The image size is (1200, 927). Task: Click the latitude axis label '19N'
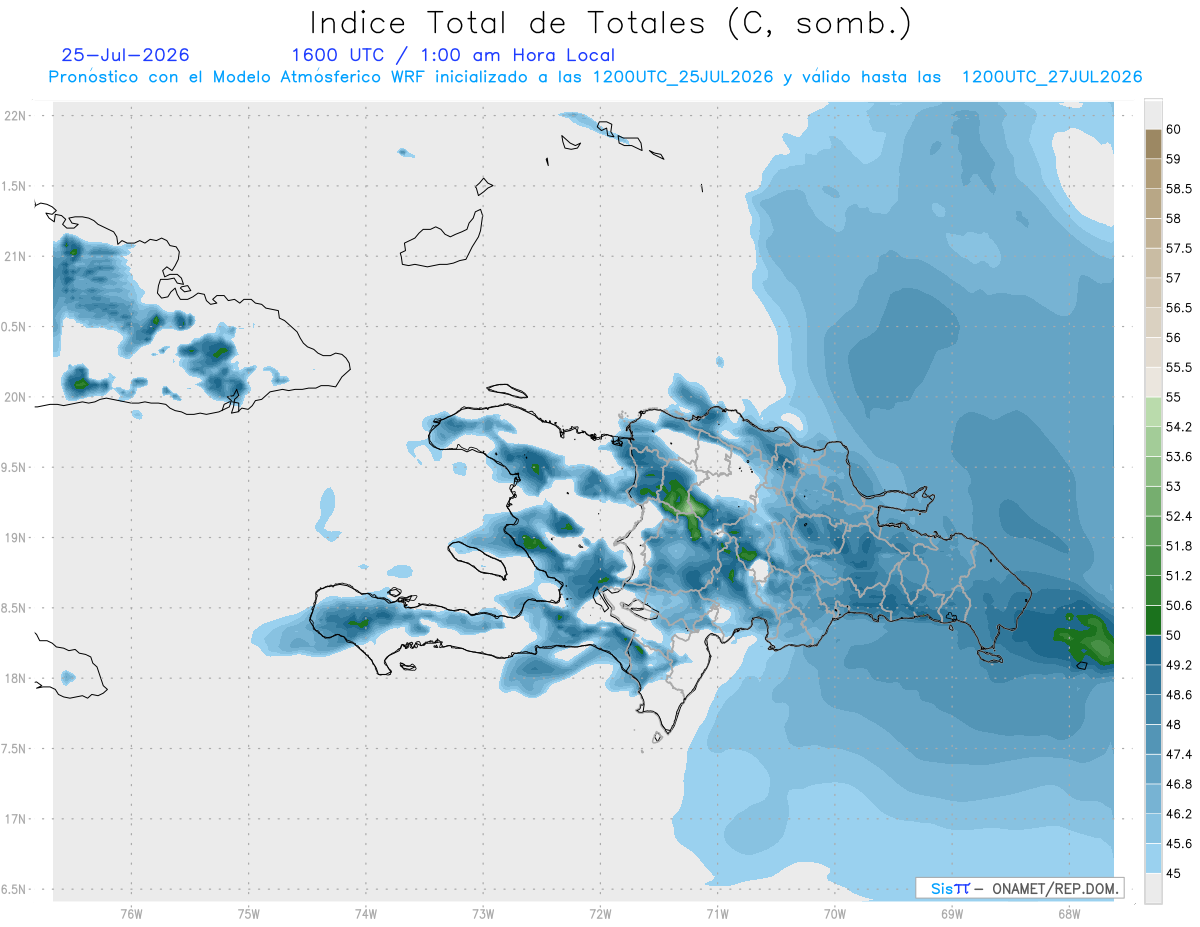pyautogui.click(x=14, y=538)
